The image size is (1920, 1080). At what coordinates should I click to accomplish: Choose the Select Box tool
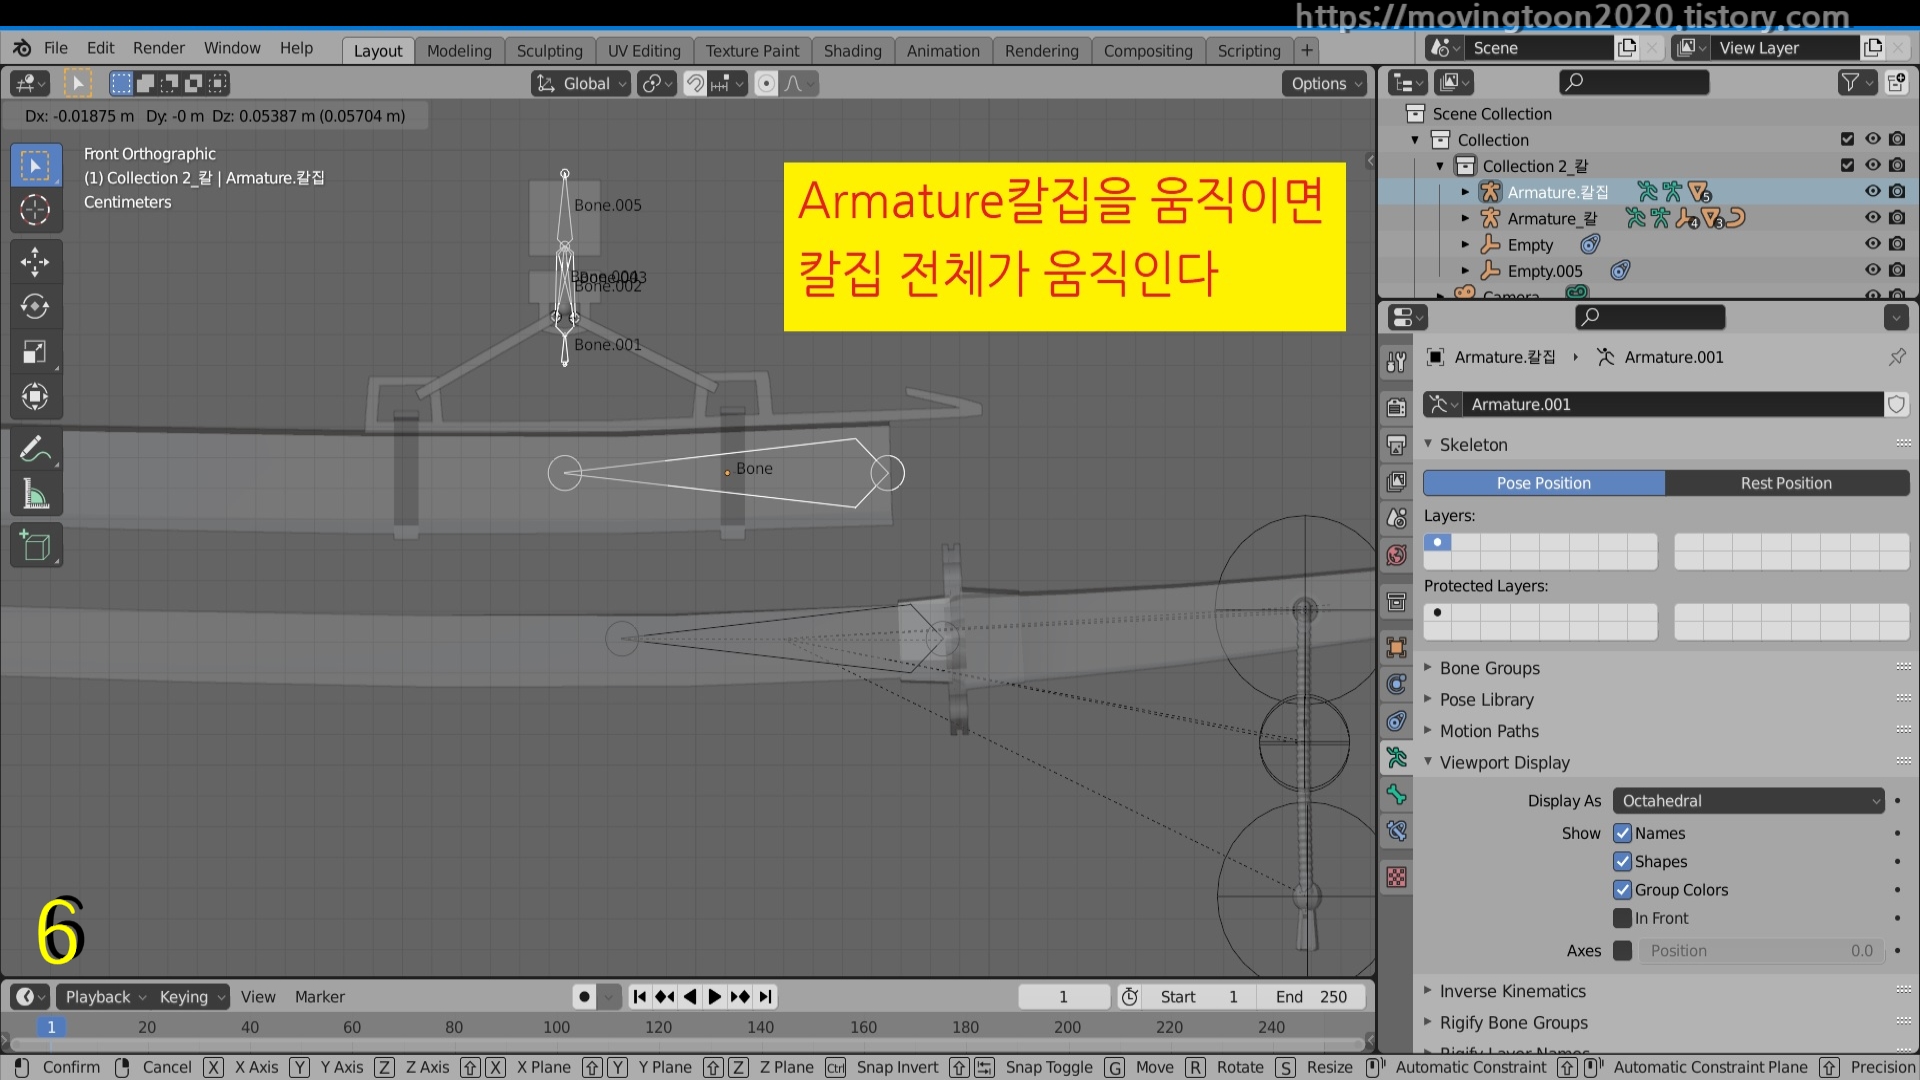tap(35, 165)
